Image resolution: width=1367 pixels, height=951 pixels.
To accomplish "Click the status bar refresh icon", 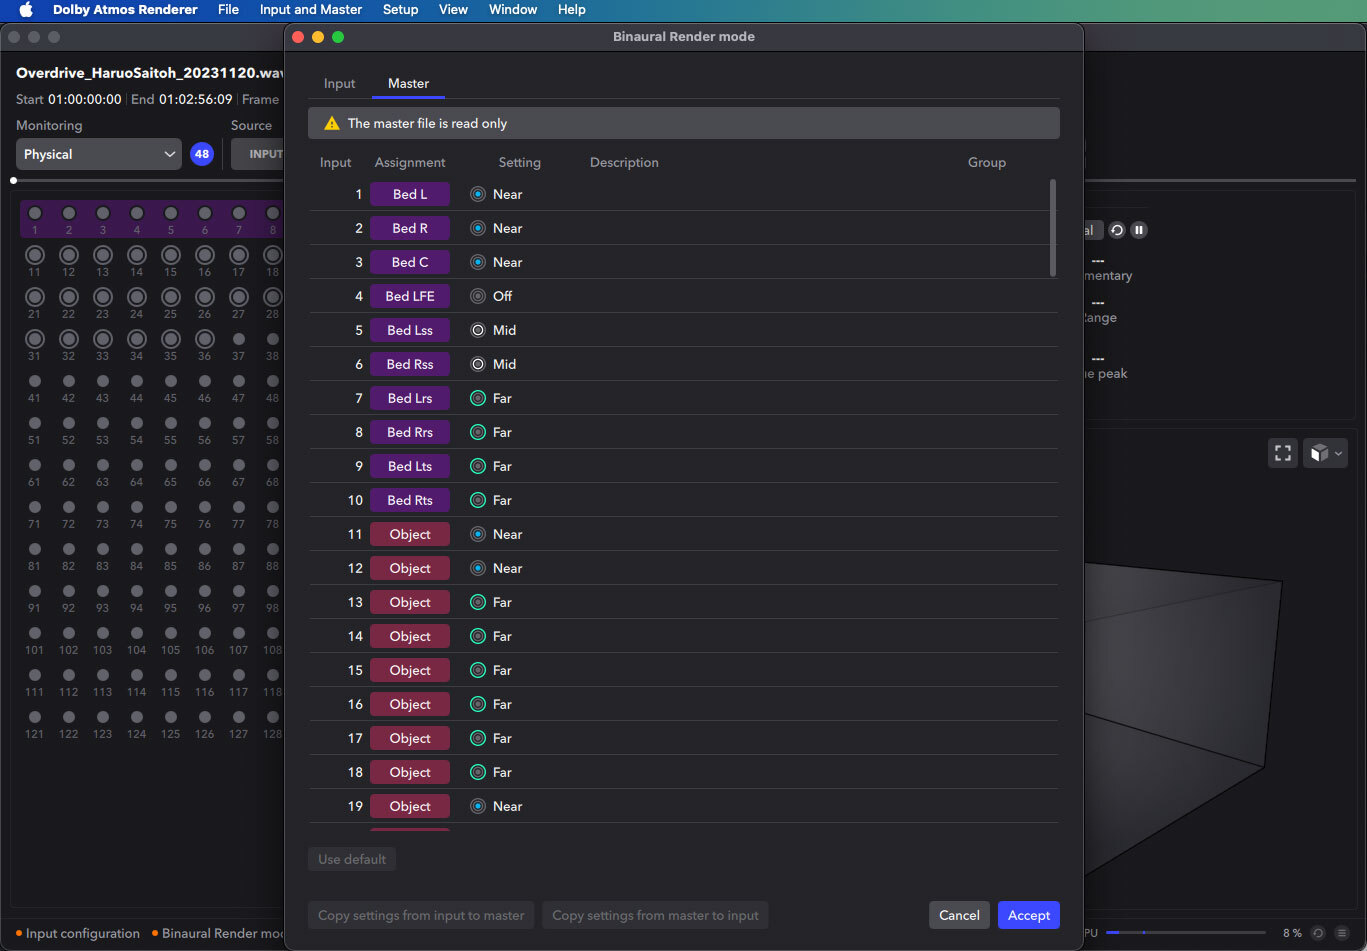I will tap(1318, 933).
